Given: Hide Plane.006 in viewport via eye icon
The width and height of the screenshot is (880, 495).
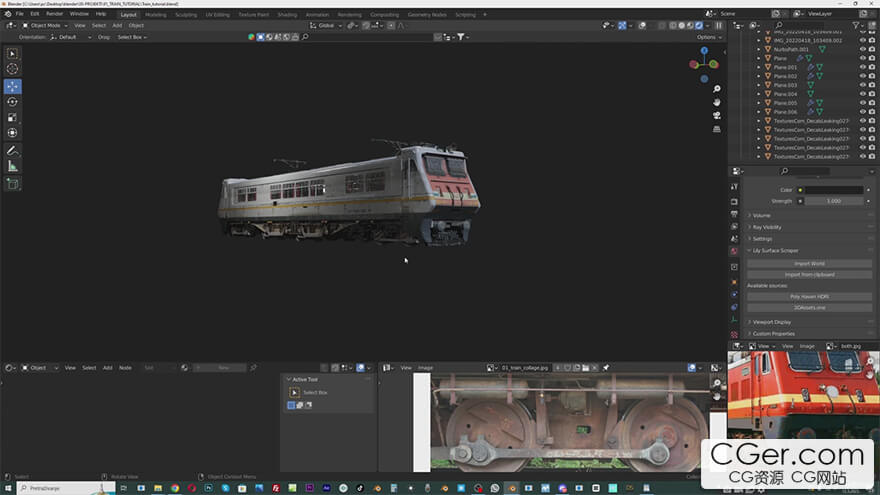Looking at the screenshot, I should [x=863, y=112].
